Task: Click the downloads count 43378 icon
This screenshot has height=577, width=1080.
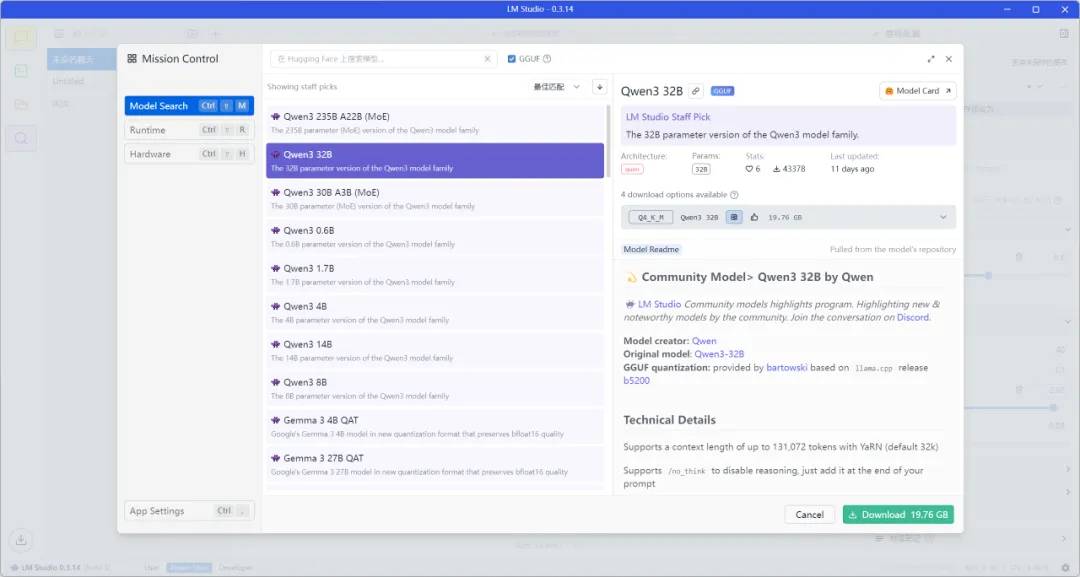Action: 776,169
